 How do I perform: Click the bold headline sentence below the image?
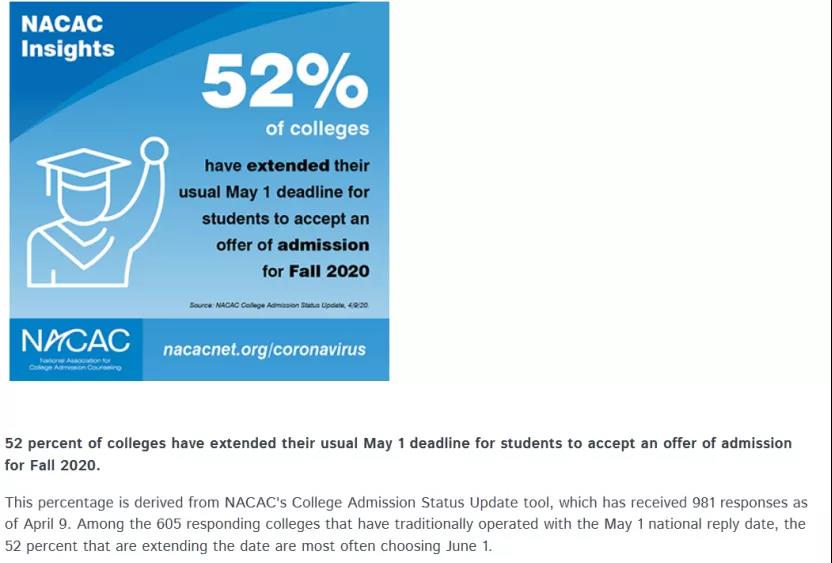[398, 454]
